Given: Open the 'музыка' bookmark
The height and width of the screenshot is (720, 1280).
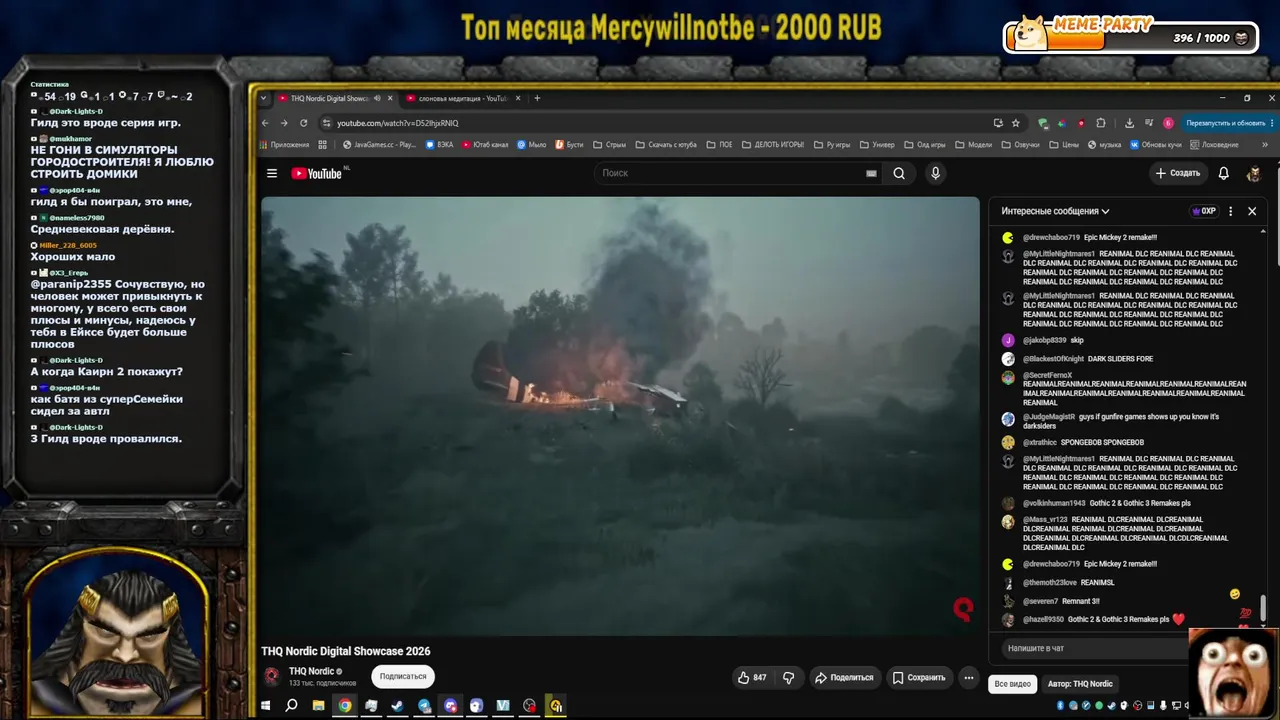Looking at the screenshot, I should (1104, 145).
